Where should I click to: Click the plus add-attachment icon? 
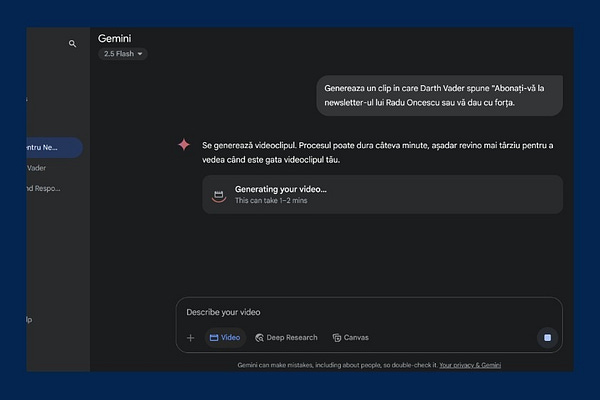[x=191, y=338]
